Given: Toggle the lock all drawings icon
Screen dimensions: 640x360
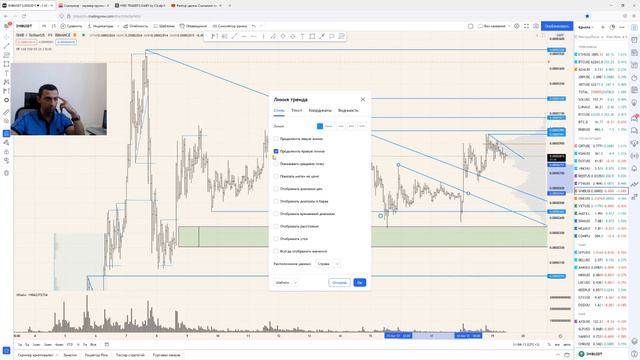Looking at the screenshot, I should pyautogui.click(x=6, y=152).
